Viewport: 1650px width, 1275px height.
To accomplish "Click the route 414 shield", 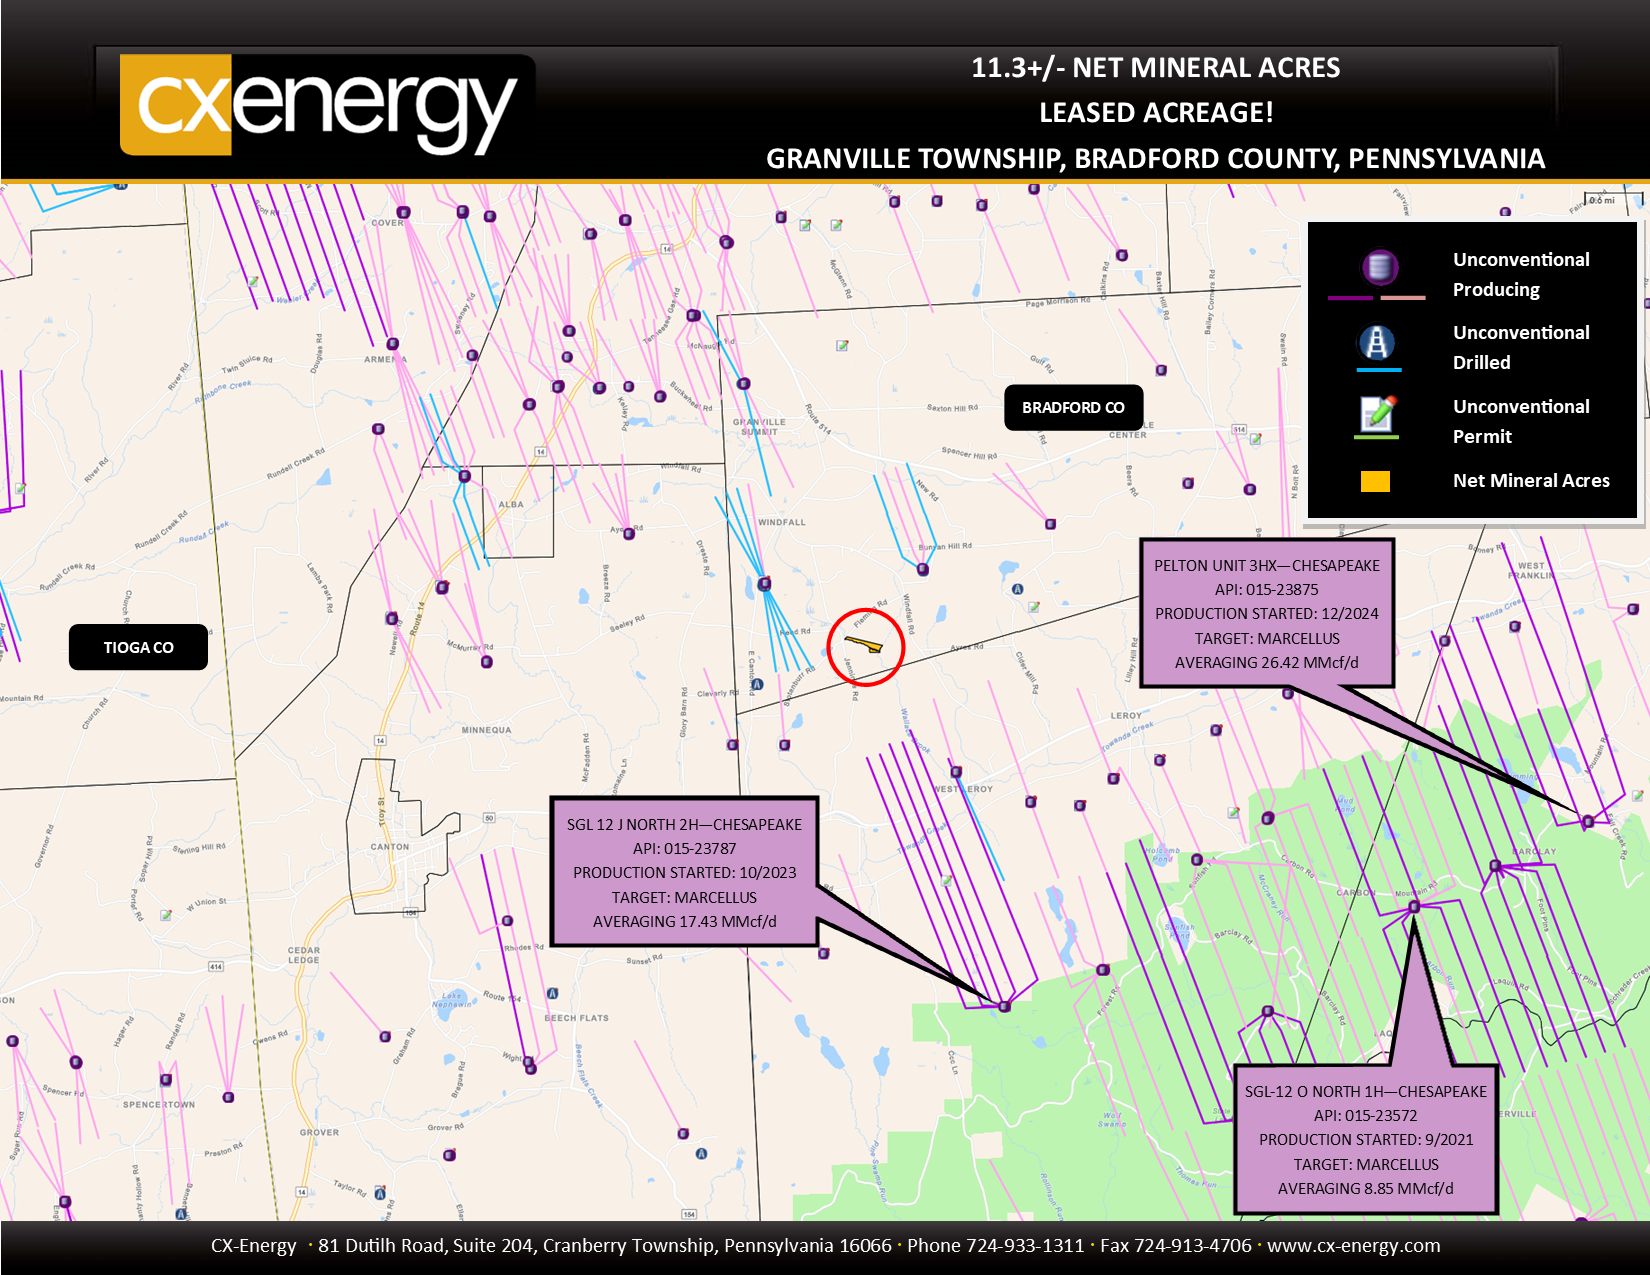I will tap(215, 967).
